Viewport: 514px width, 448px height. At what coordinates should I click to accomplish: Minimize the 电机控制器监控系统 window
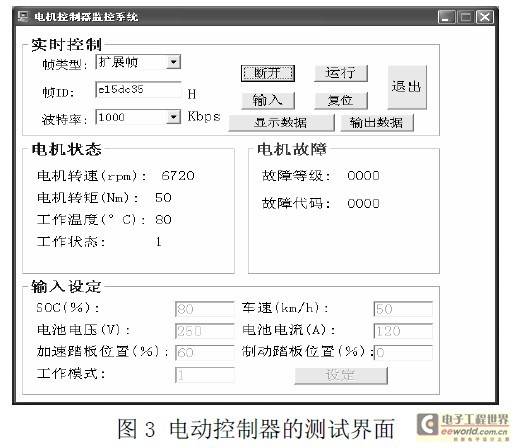tap(446, 17)
